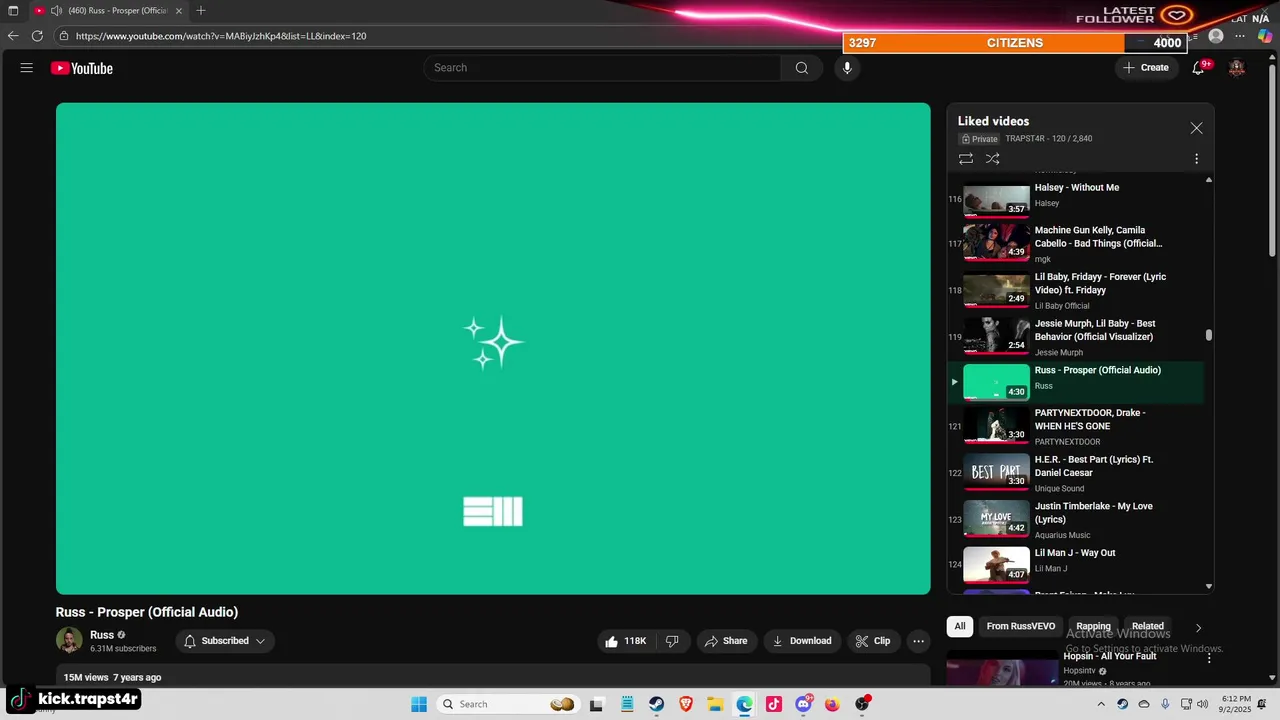Image resolution: width=1280 pixels, height=720 pixels.
Task: Like the Russ Prosper video
Action: (x=625, y=641)
